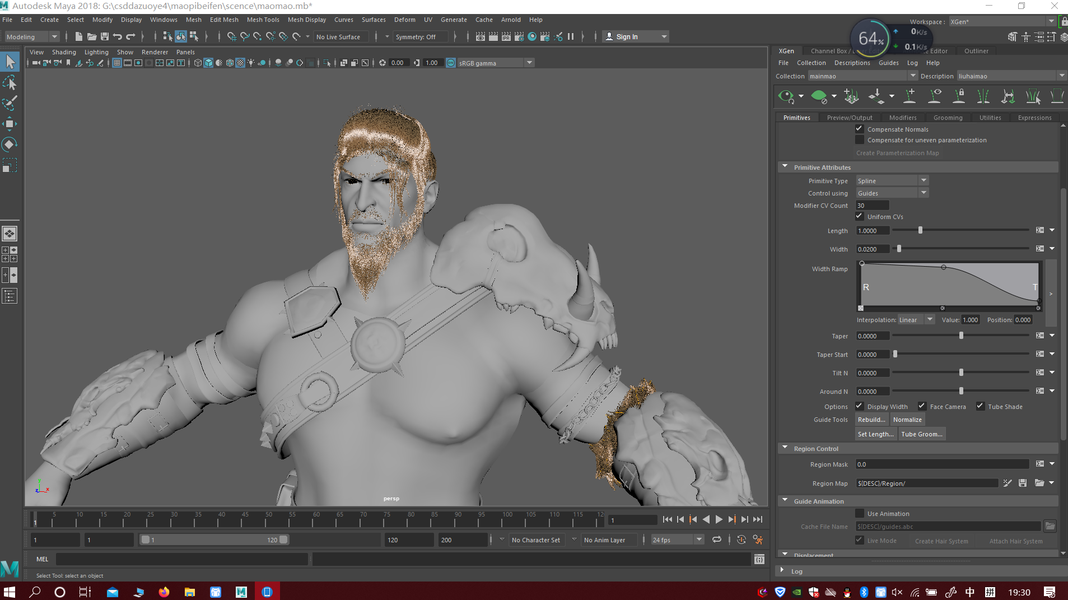Toggle the Display Width option
This screenshot has width=1068, height=600.
pyautogui.click(x=860, y=406)
